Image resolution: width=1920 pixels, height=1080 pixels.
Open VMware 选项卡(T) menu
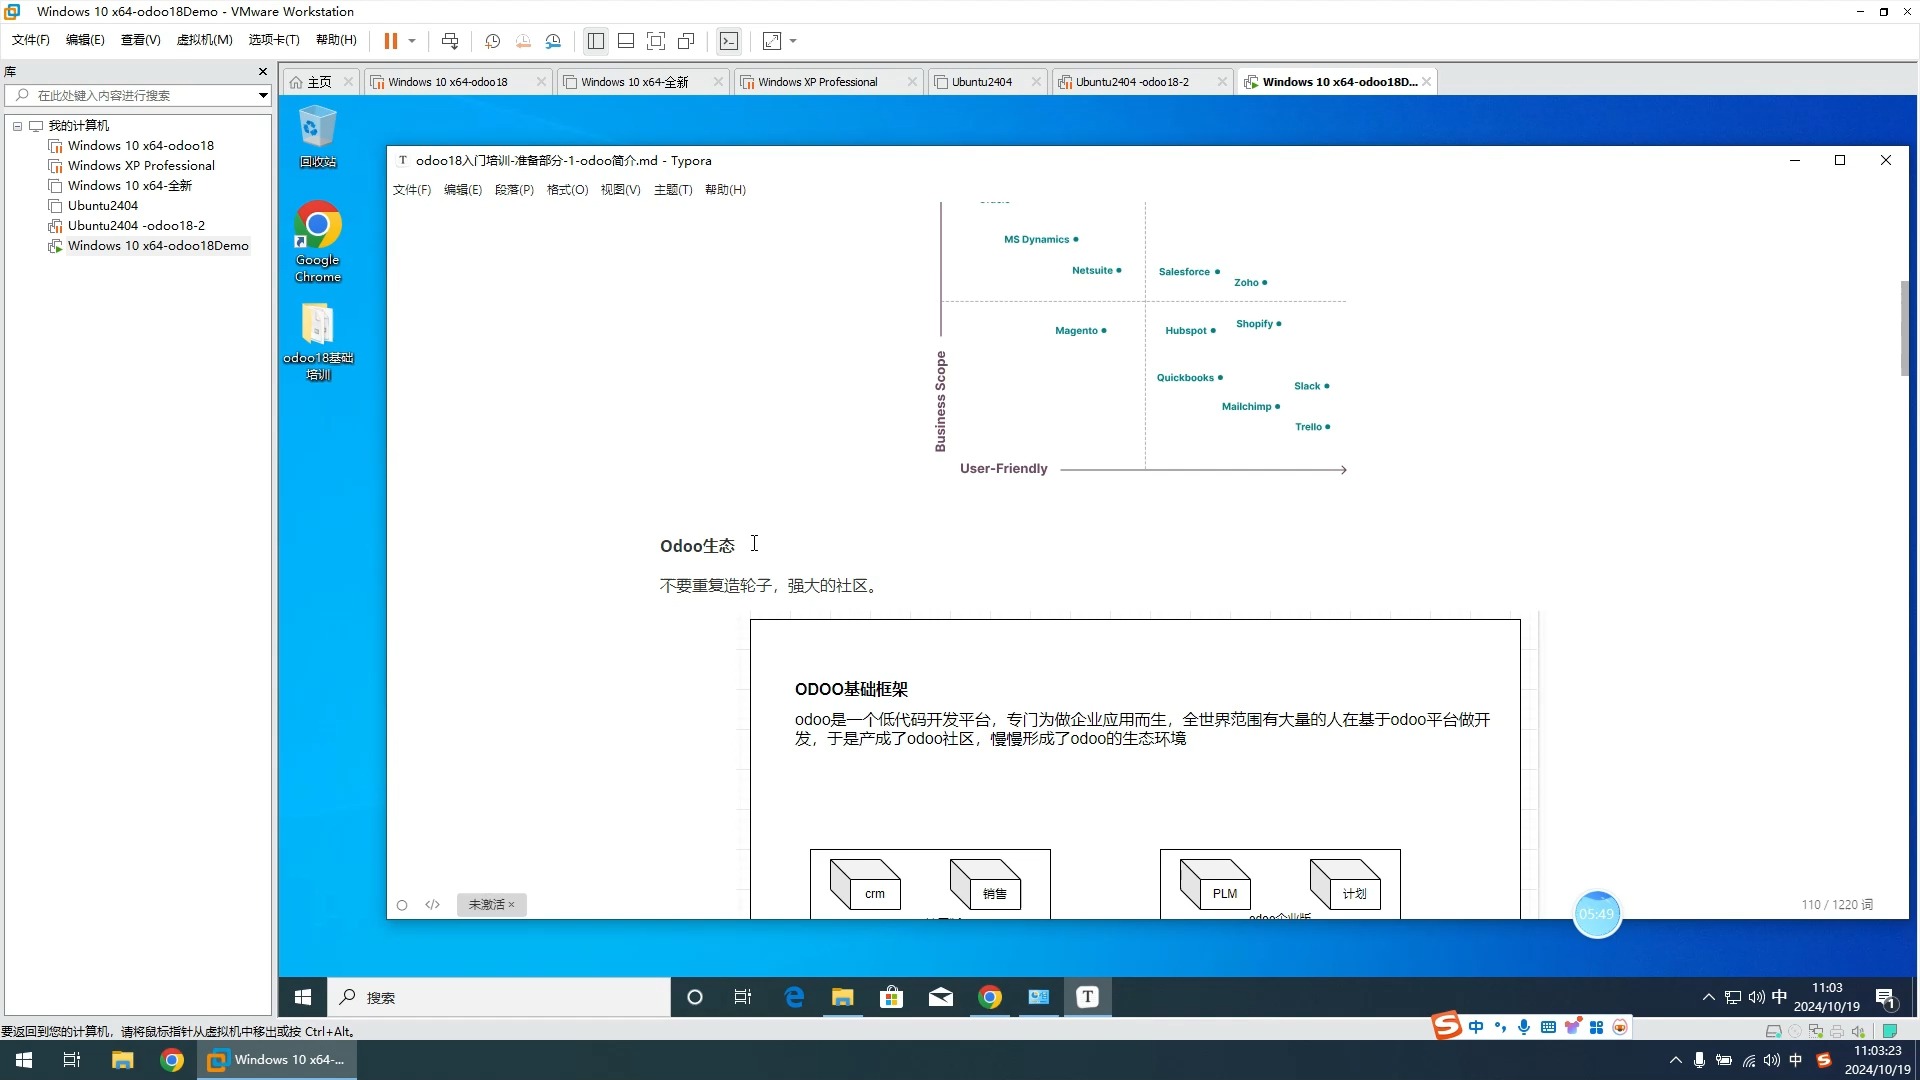pos(274,40)
